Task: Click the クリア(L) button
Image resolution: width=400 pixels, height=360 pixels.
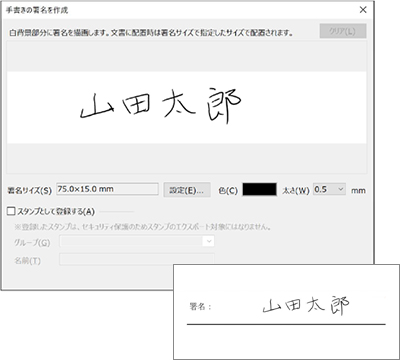Action: [x=343, y=31]
